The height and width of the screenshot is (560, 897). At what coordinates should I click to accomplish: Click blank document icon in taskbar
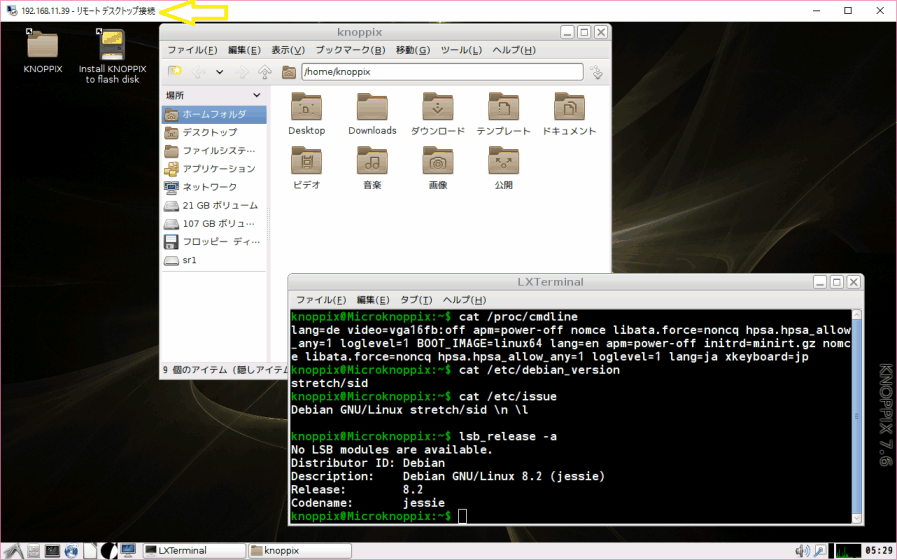[x=90, y=551]
